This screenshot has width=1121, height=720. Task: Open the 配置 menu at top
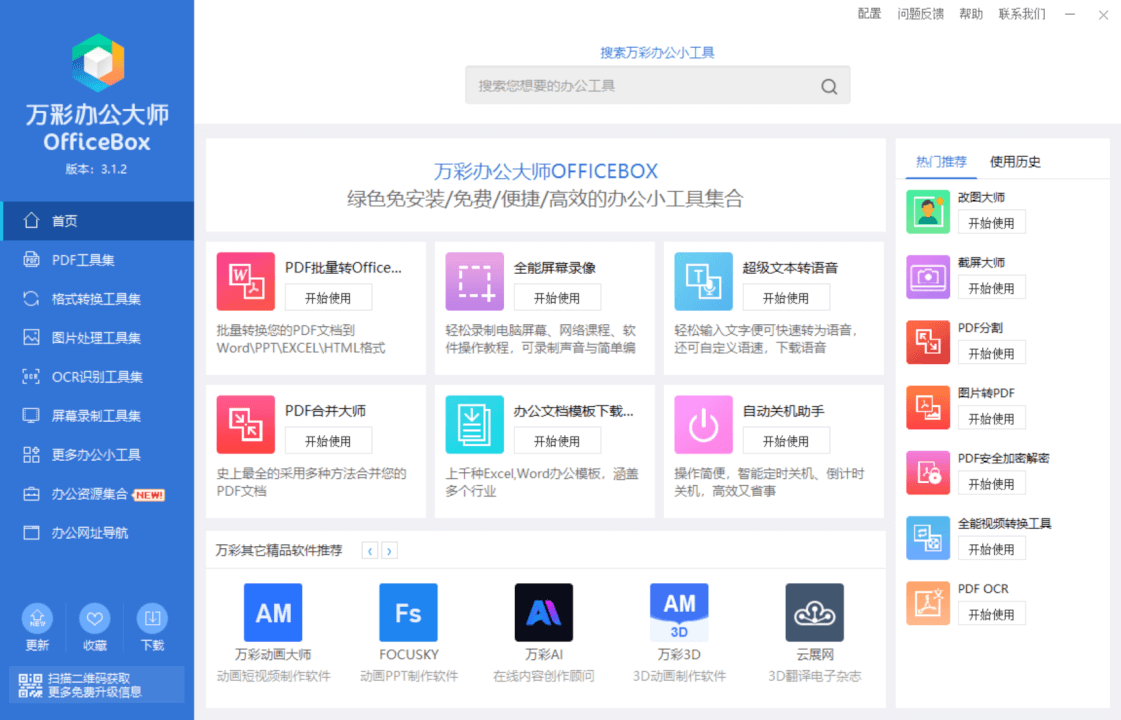(x=869, y=14)
